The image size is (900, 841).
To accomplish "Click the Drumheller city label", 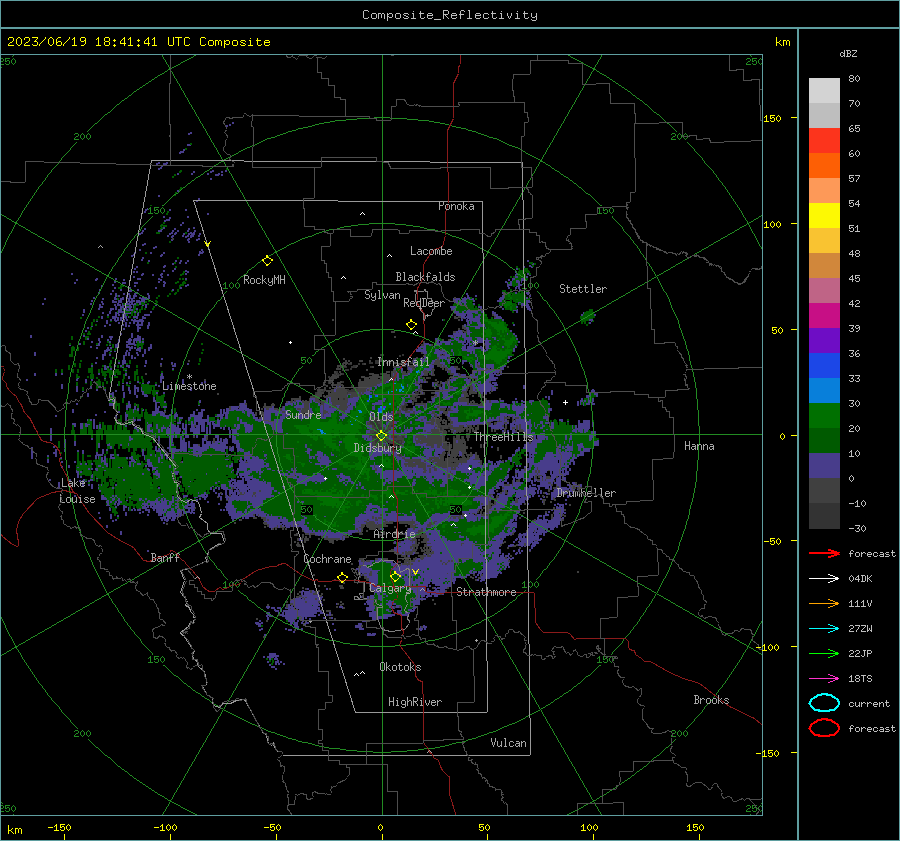I will (586, 493).
